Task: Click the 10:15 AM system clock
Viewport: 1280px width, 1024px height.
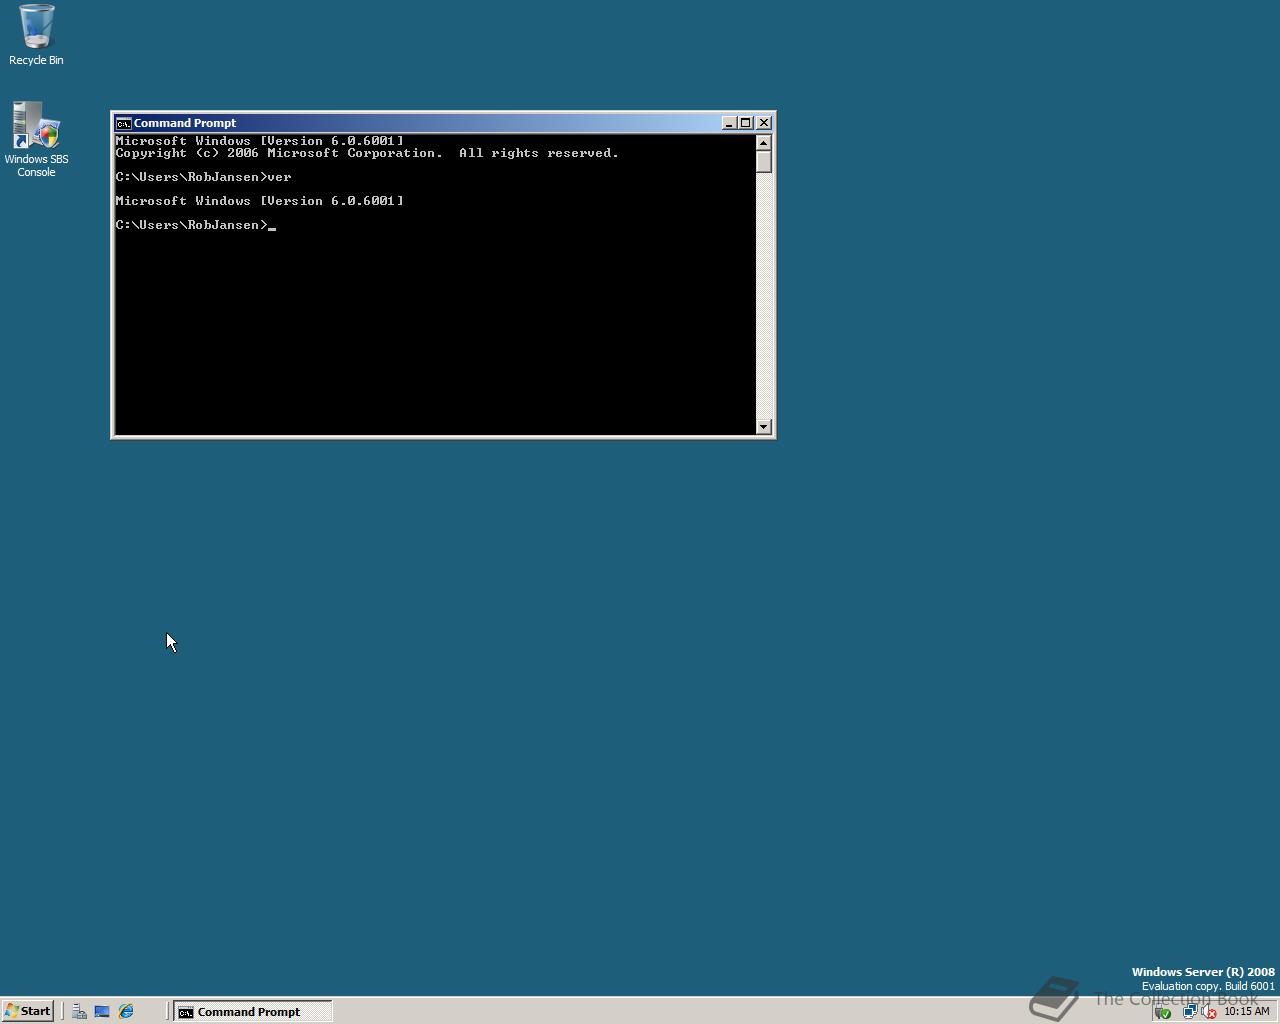Action: point(1247,1011)
